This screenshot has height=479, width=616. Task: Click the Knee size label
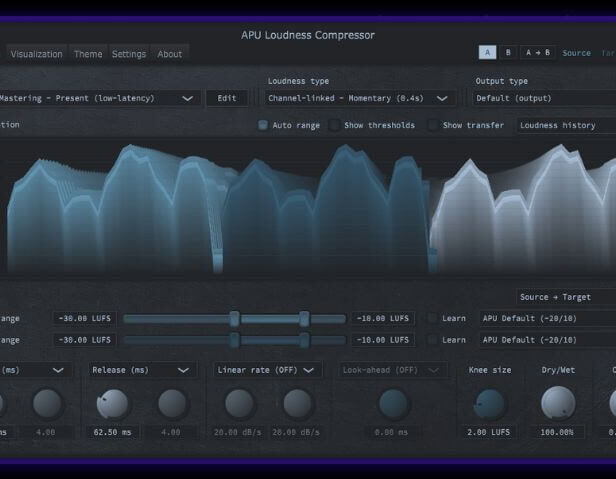490,370
